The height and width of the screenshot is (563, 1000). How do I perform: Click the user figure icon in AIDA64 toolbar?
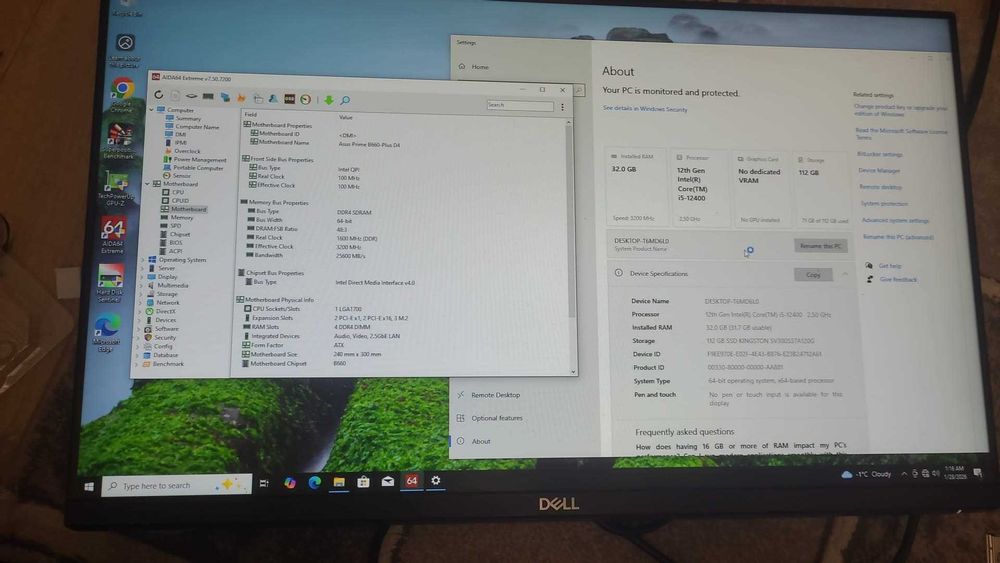pyautogui.click(x=273, y=98)
